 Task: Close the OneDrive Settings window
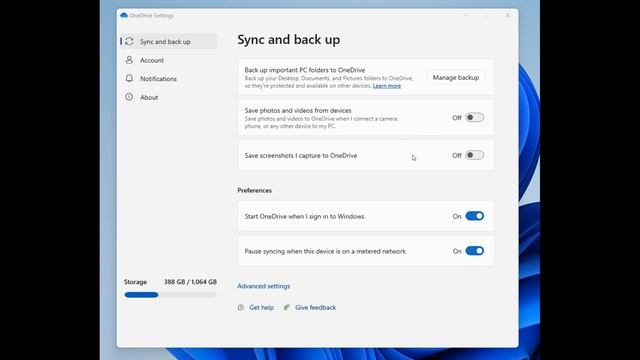point(508,16)
